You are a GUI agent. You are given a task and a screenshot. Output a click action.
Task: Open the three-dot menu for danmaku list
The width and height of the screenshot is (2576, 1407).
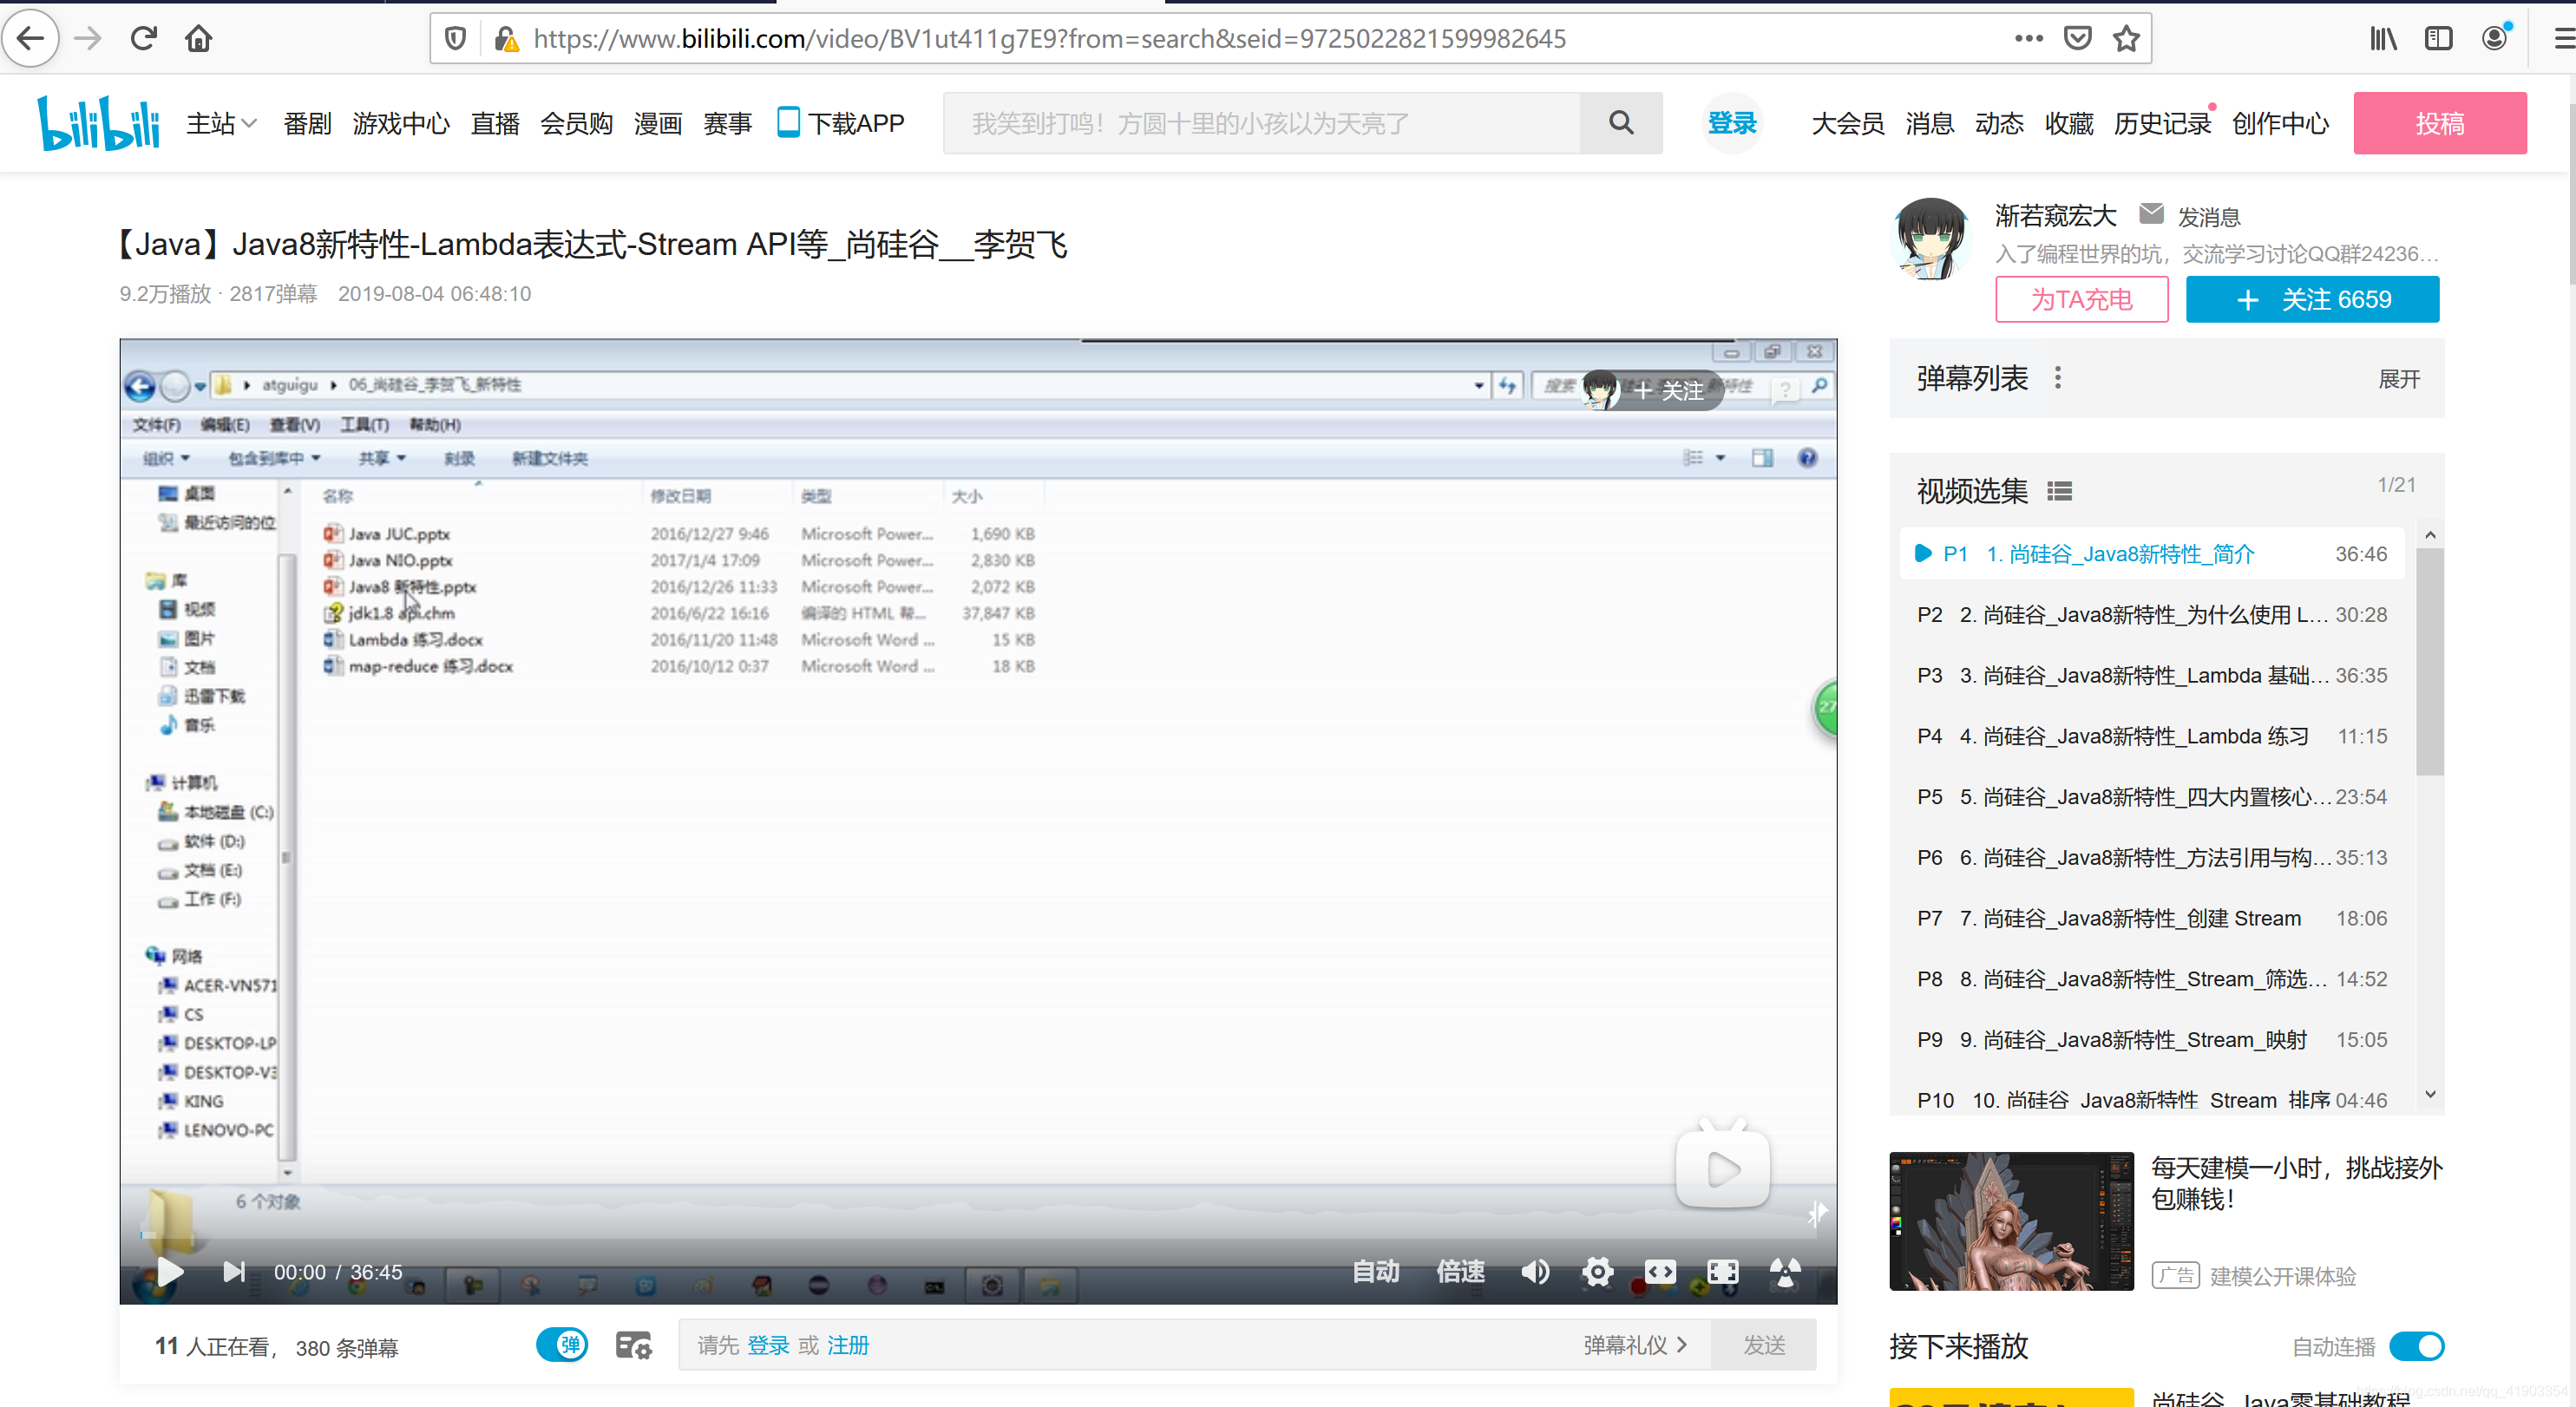click(2057, 378)
